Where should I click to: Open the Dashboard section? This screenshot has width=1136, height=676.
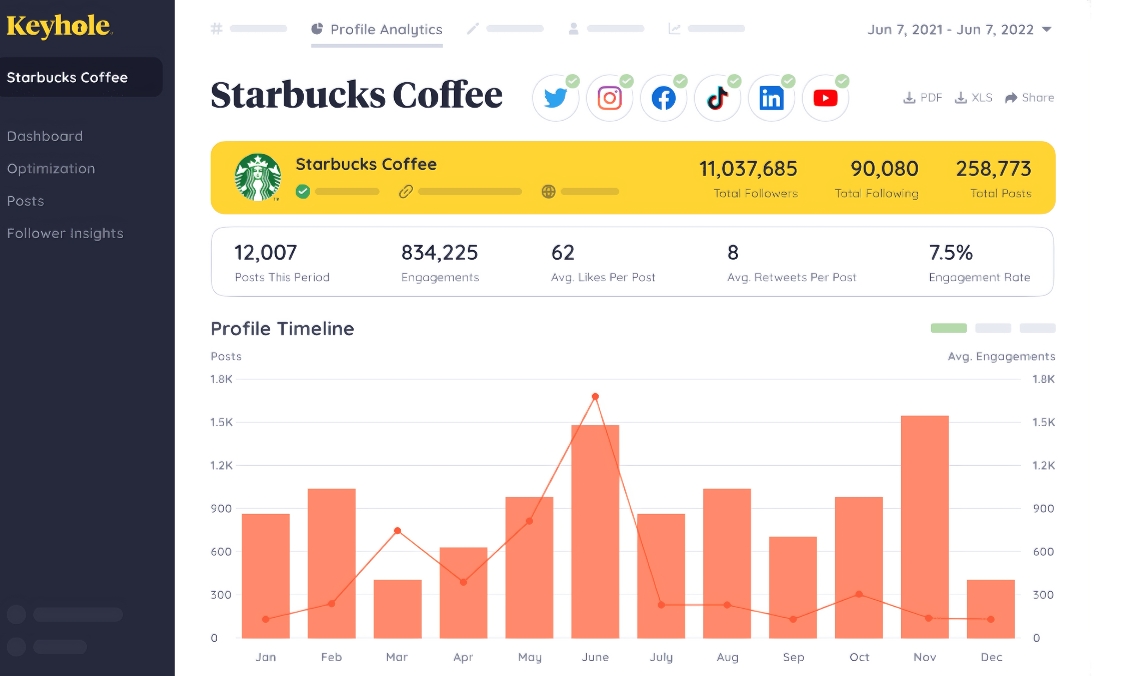(x=45, y=136)
